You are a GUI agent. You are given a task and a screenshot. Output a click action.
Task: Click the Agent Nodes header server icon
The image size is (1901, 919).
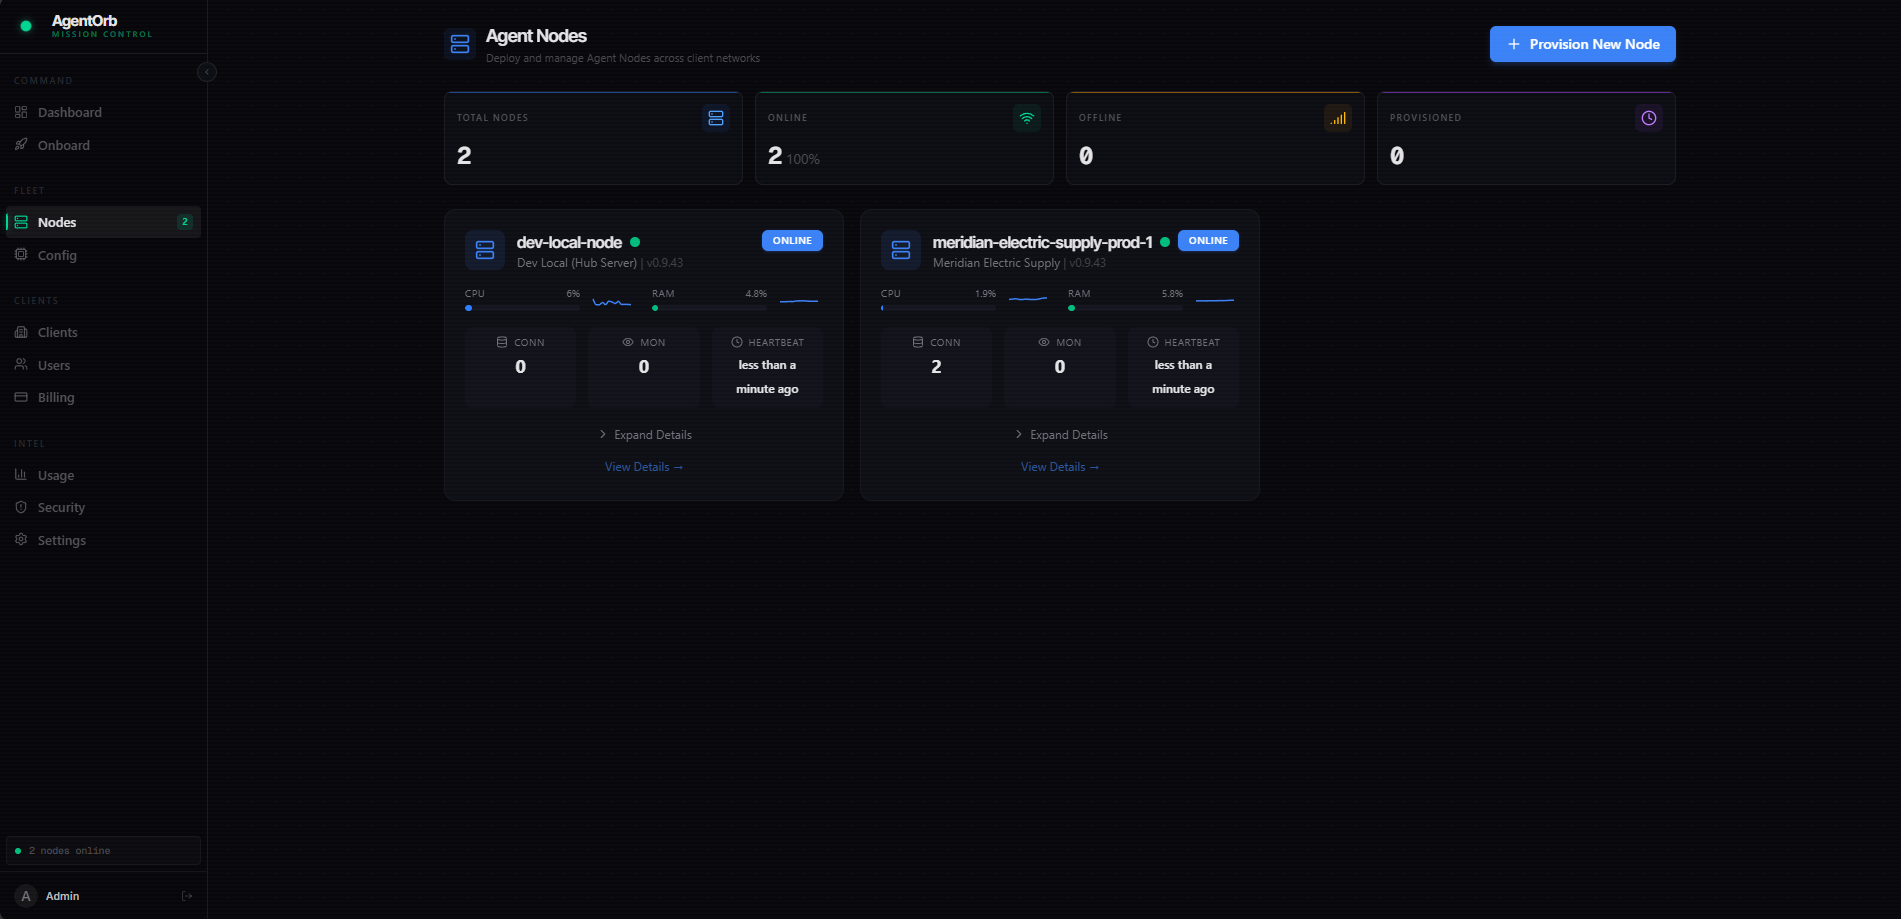[460, 44]
